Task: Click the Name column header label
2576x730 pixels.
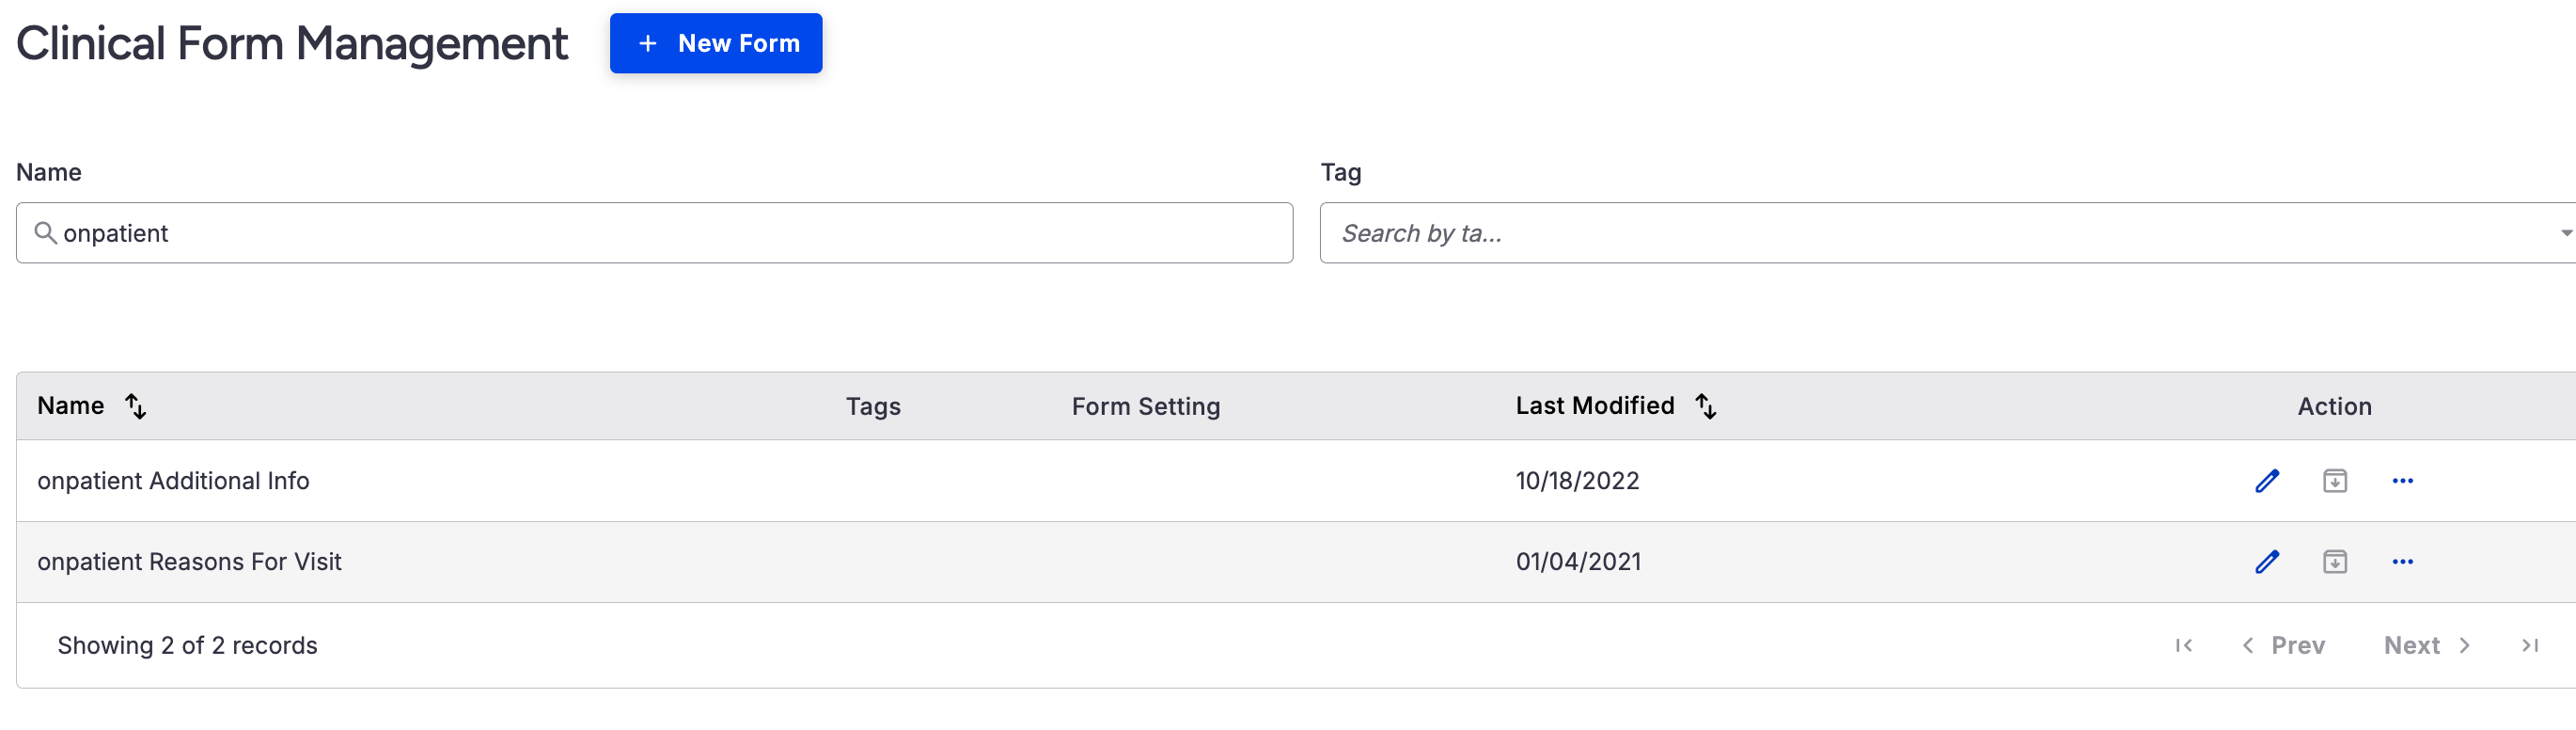Action: pos(70,406)
